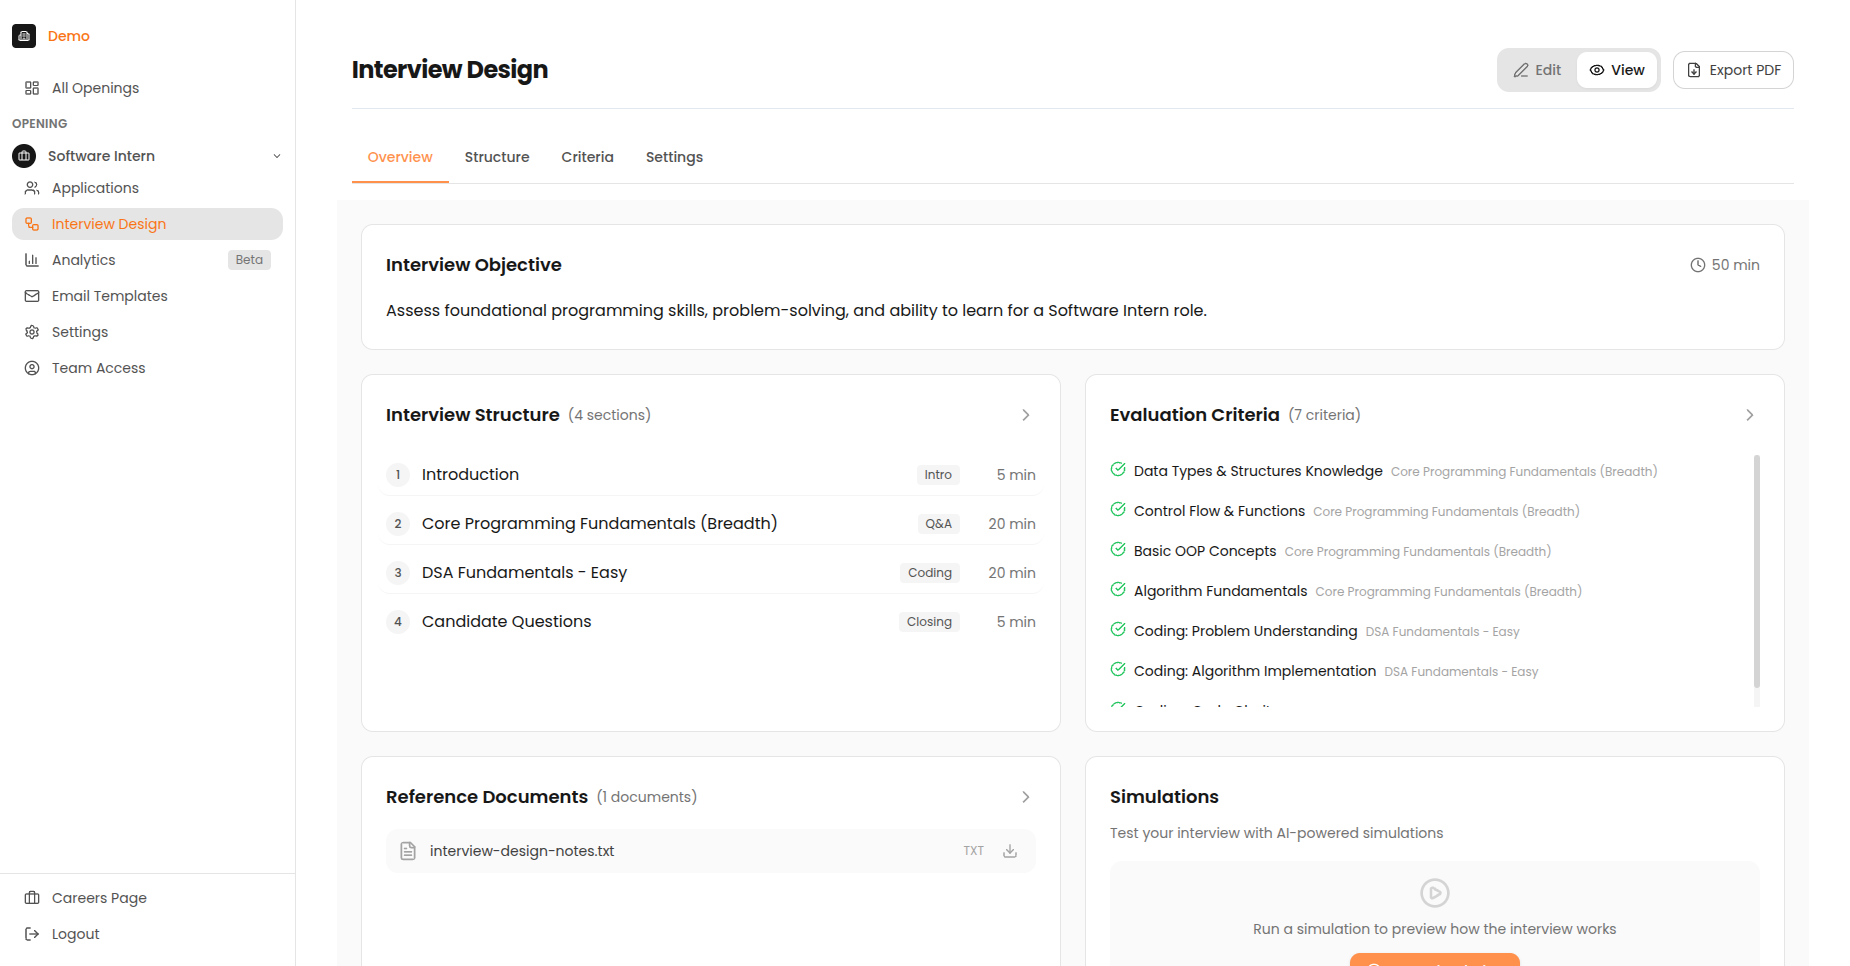Switch to Edit mode
Viewport: 1850px width, 966px height.
tap(1537, 69)
